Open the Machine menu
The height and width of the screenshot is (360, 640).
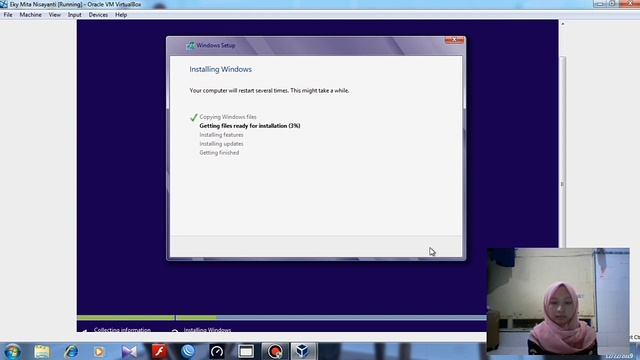(x=31, y=15)
